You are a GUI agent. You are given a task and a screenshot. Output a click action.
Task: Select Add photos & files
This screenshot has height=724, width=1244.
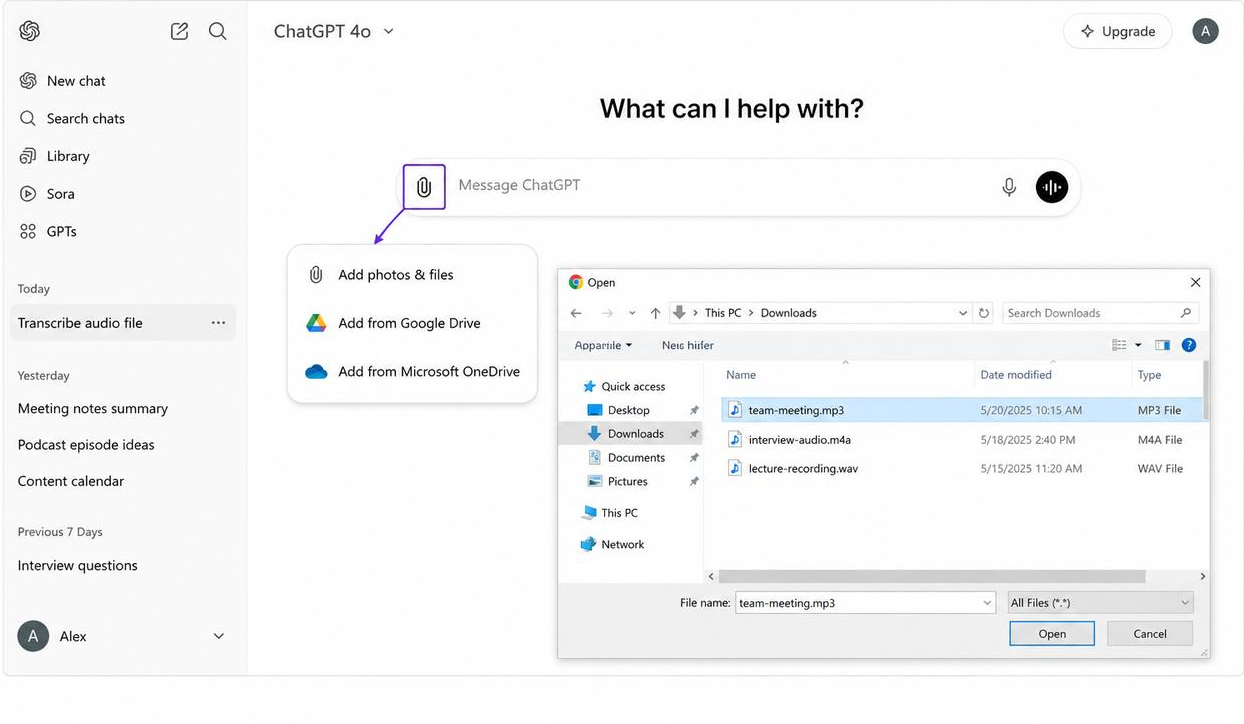coord(412,275)
